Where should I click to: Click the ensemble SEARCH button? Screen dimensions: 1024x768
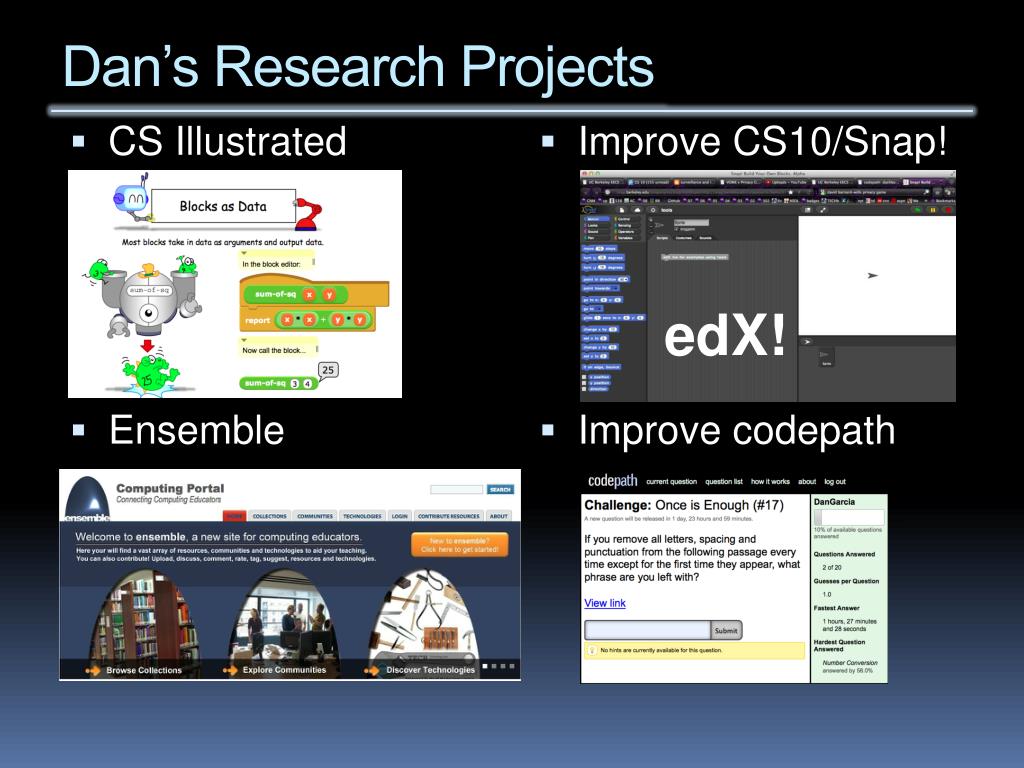point(500,489)
